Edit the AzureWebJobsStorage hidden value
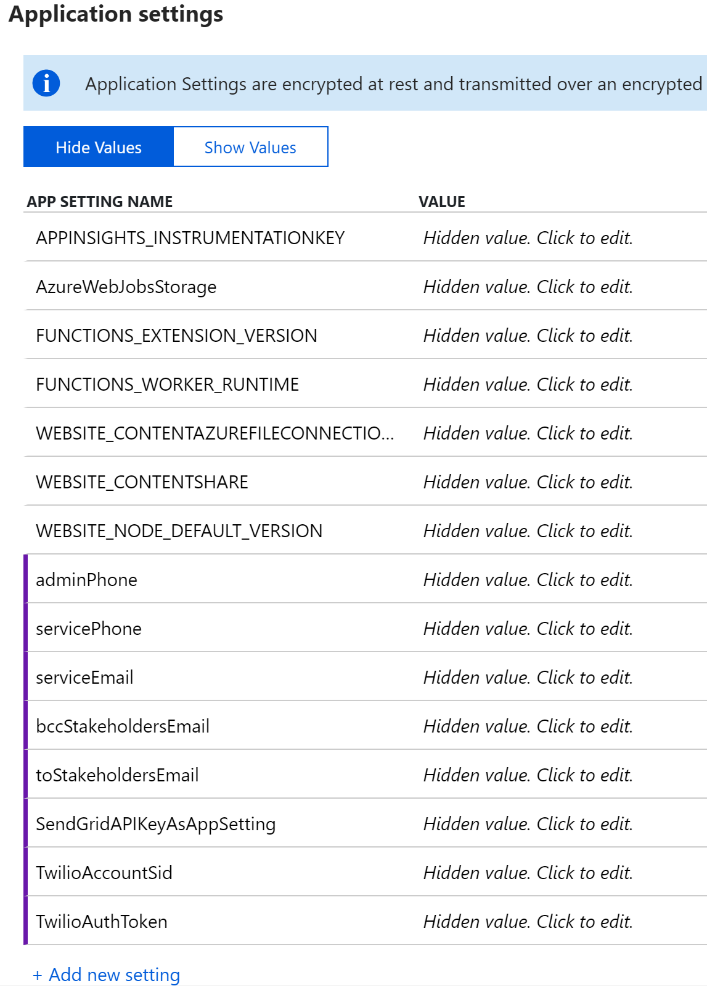The image size is (707, 986). click(x=528, y=287)
